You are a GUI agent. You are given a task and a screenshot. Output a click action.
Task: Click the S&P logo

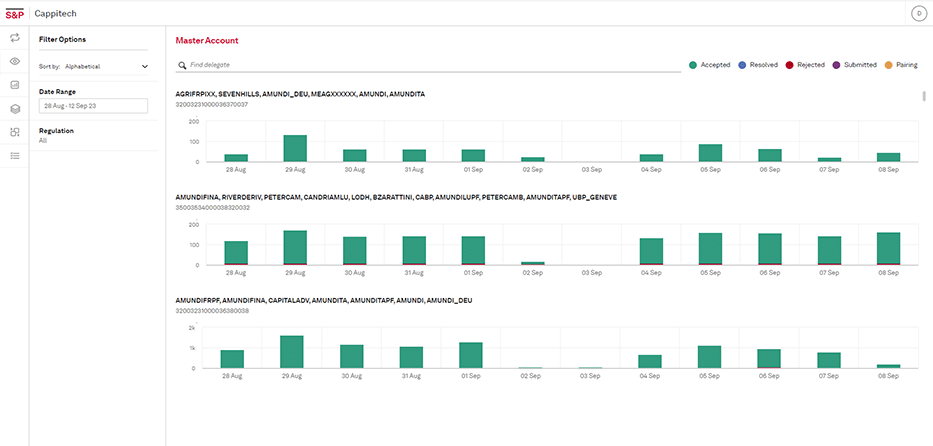tap(14, 13)
